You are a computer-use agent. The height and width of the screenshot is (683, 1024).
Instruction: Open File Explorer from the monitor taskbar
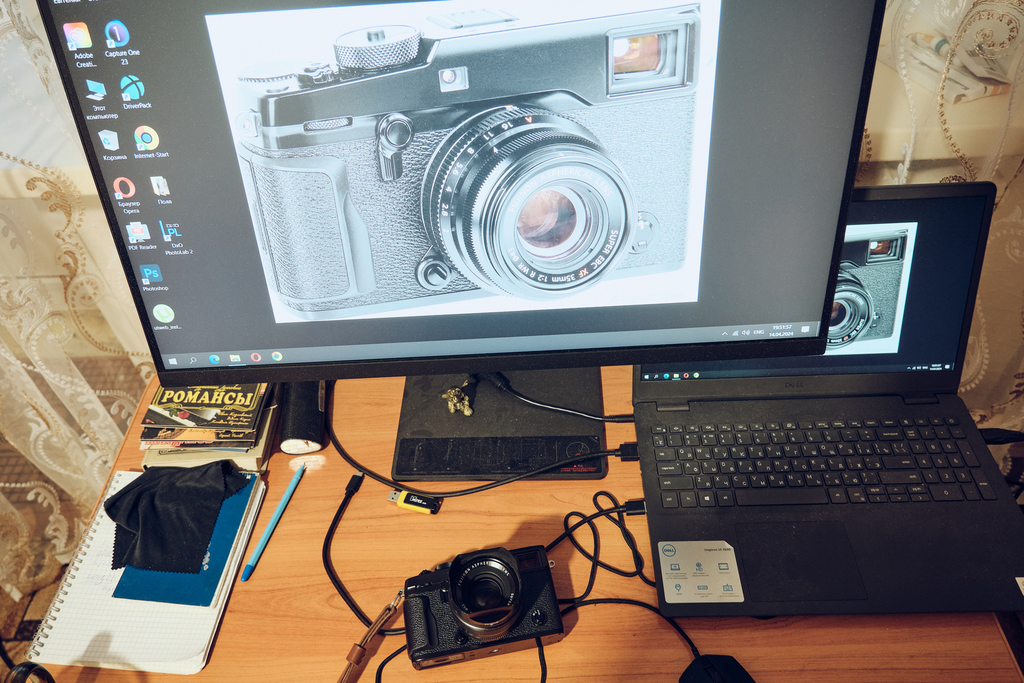click(x=235, y=357)
